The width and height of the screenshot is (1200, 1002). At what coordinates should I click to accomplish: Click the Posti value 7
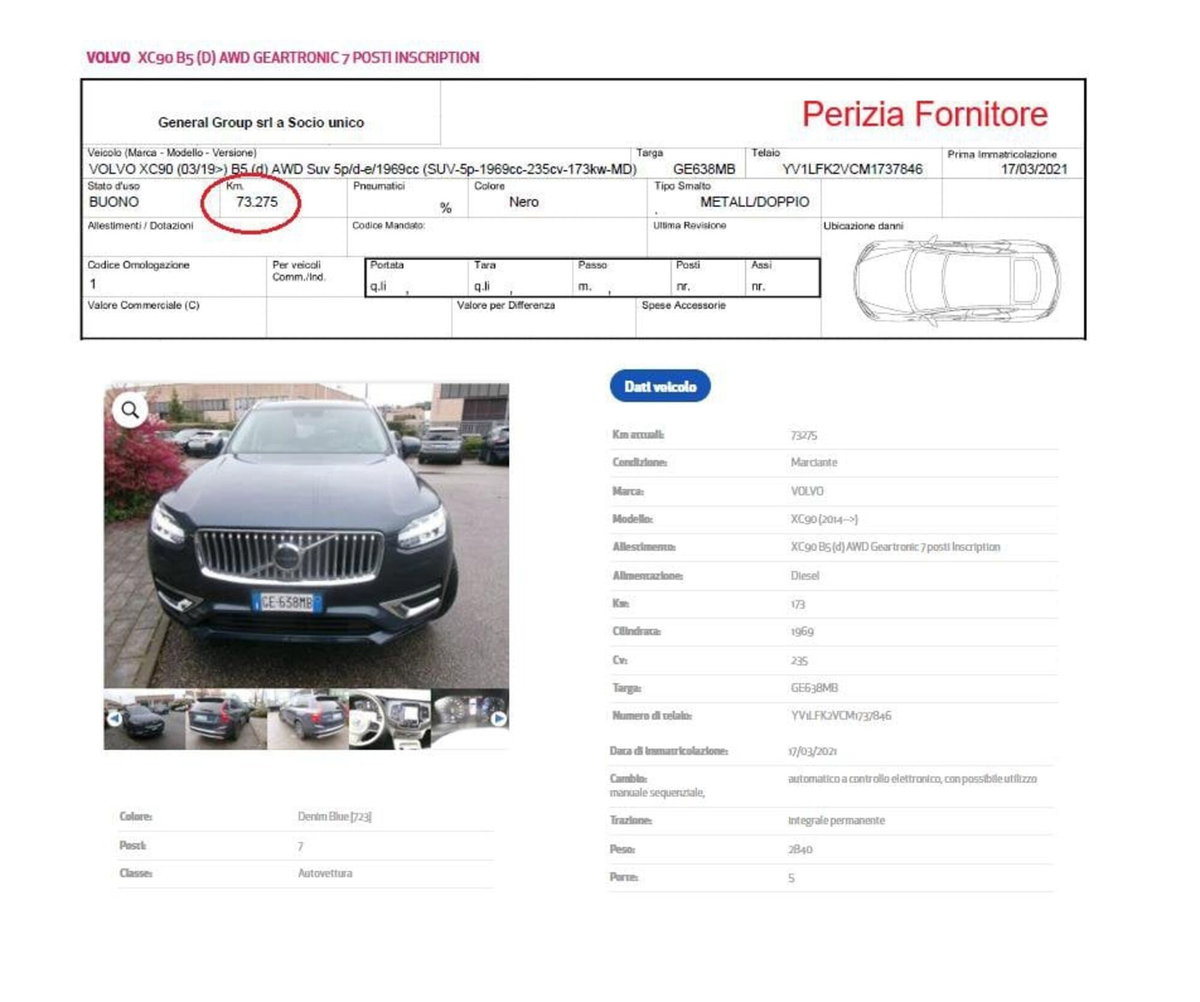[300, 846]
